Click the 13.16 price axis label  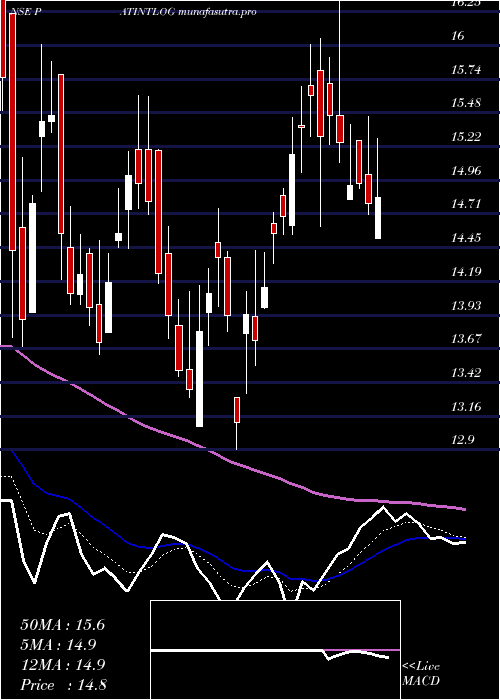pos(467,406)
